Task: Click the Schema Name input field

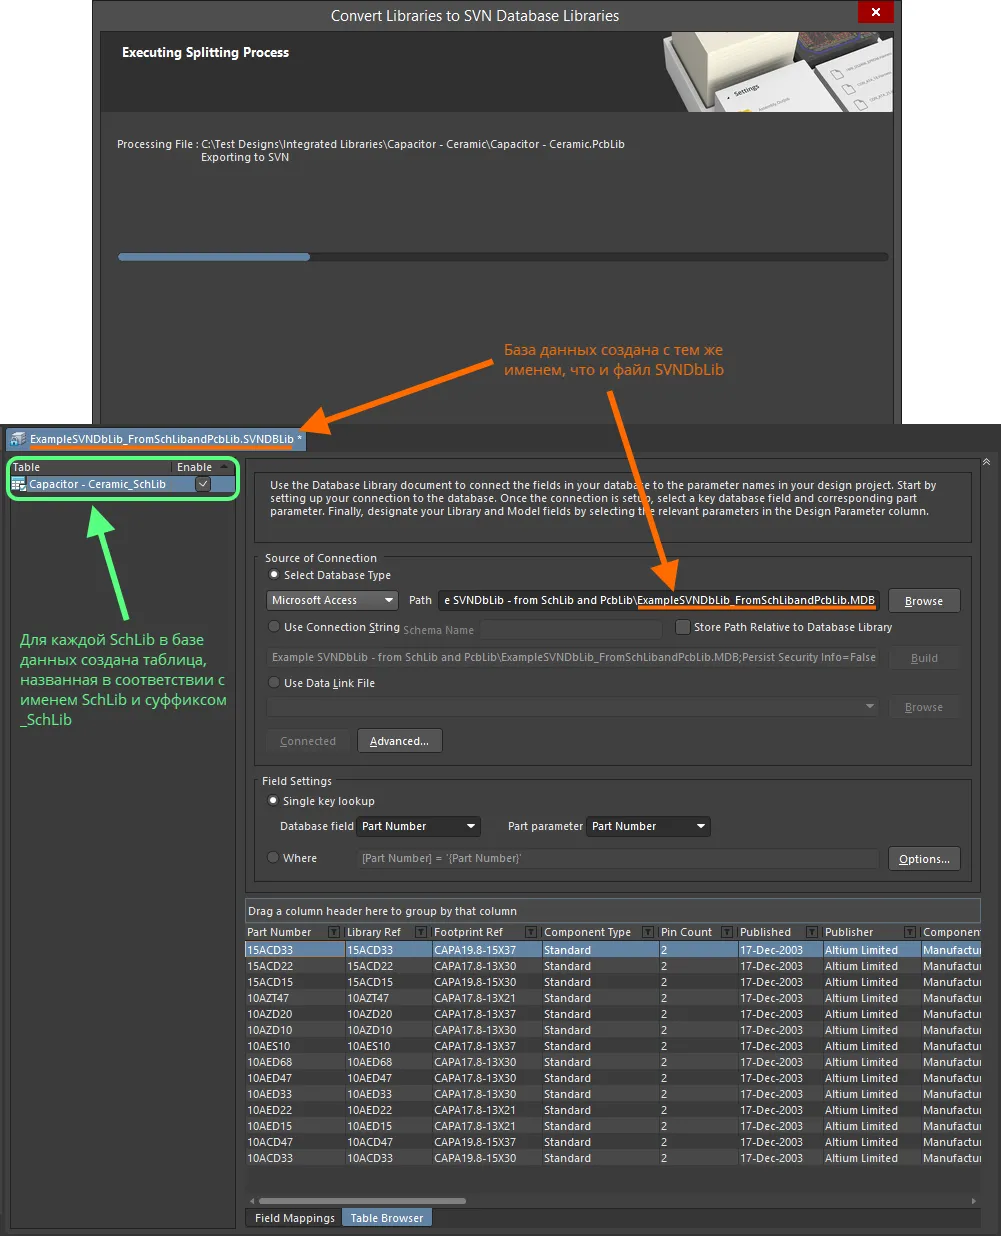Action: point(571,629)
